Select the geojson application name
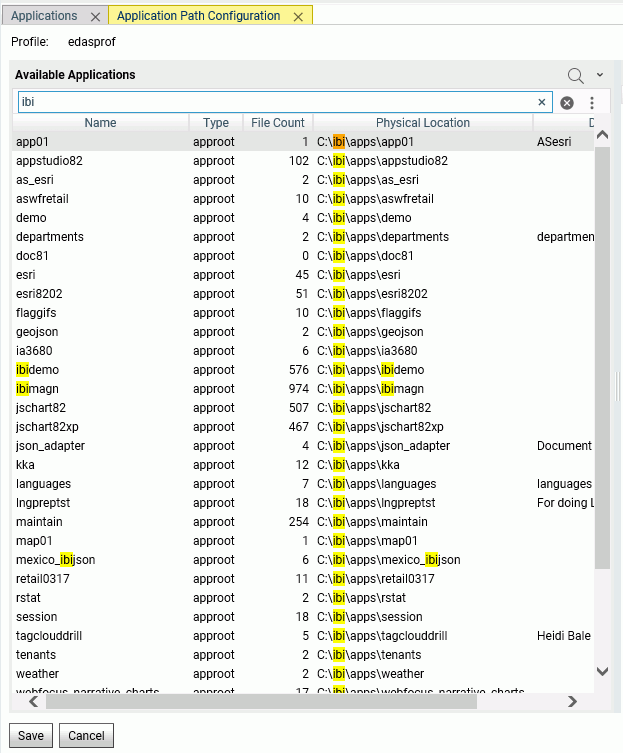This screenshot has width=623, height=753. (x=37, y=332)
